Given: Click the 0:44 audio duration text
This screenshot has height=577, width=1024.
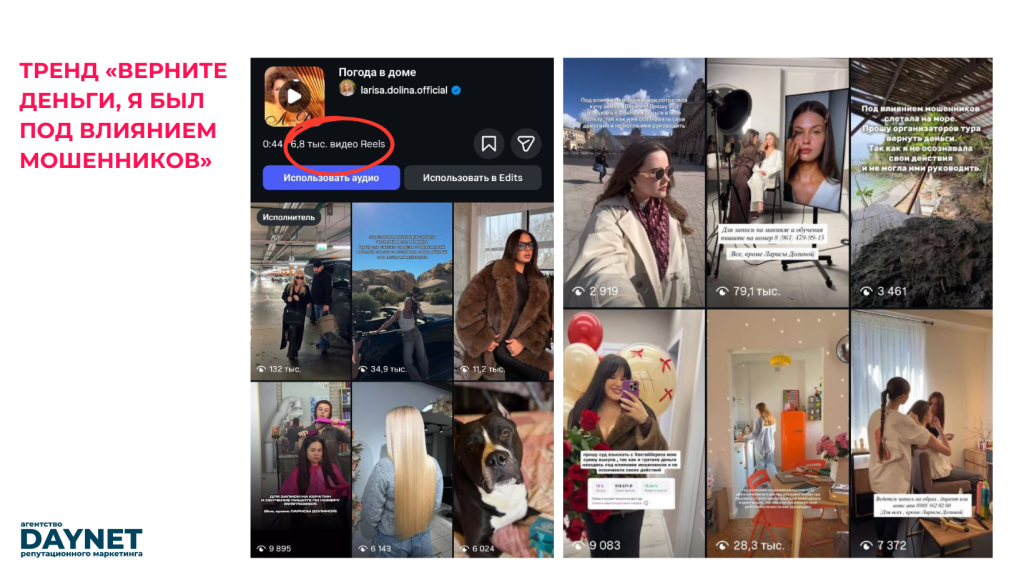Looking at the screenshot, I should coord(272,144).
